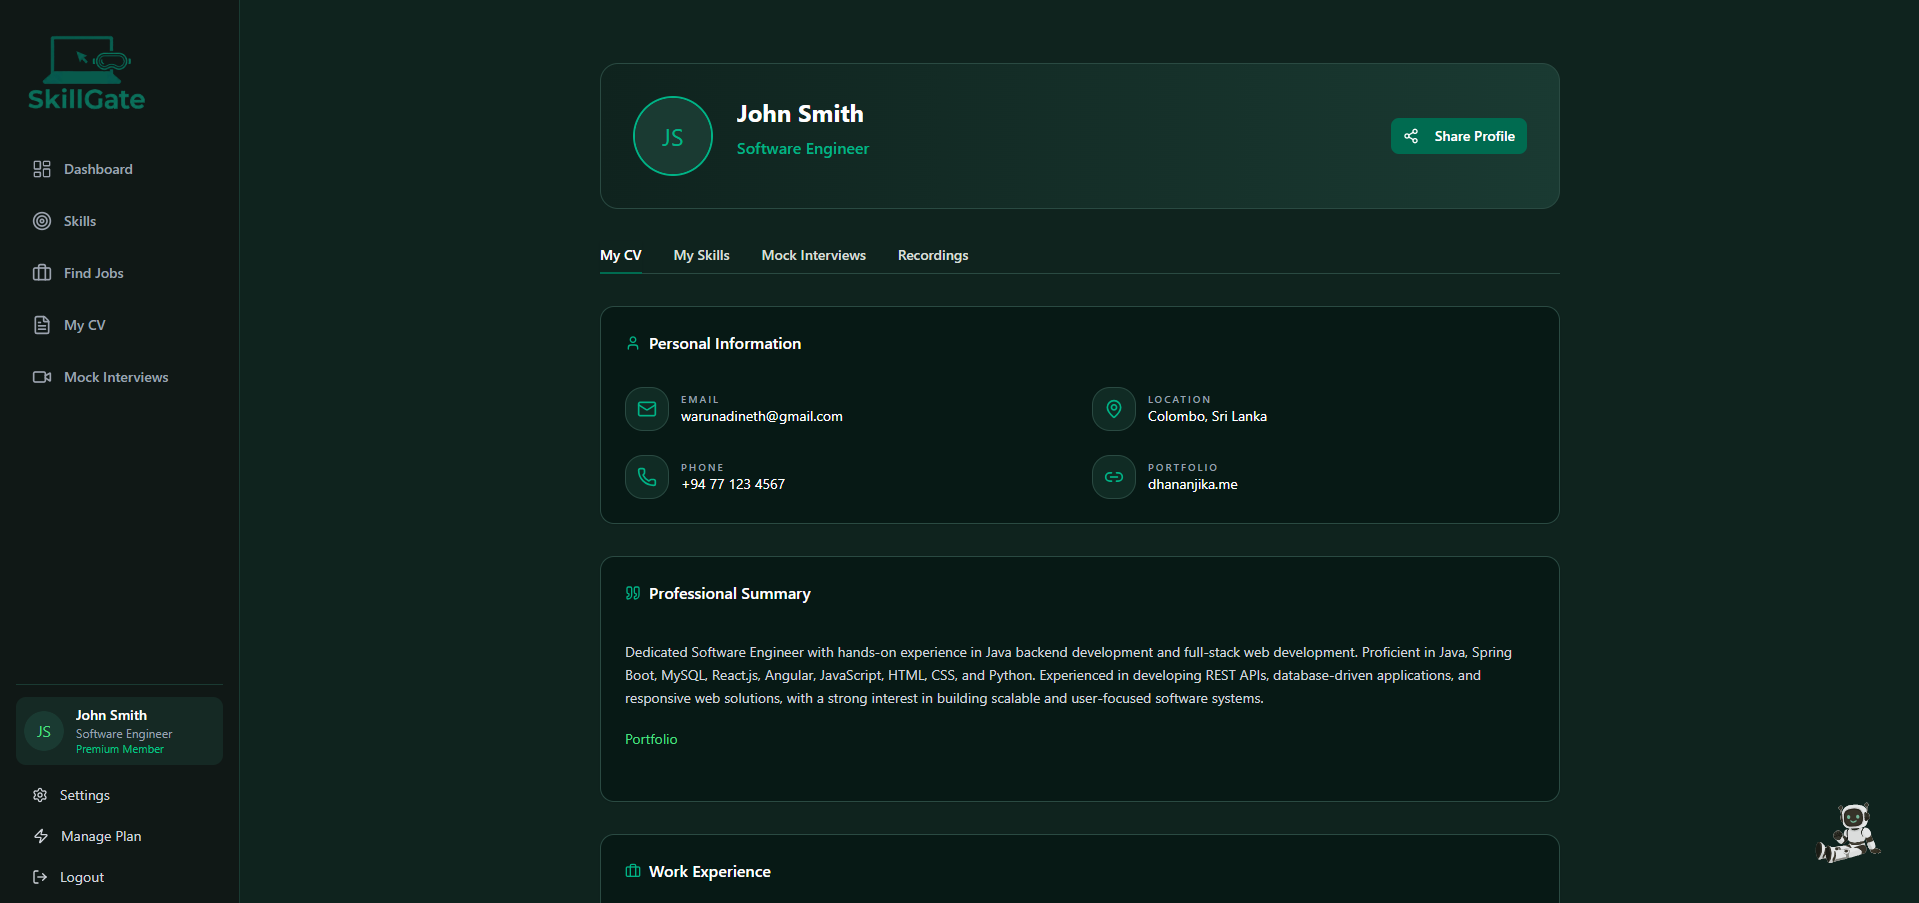This screenshot has height=903, width=1919.
Task: Switch to the Recordings tab
Action: pos(933,255)
